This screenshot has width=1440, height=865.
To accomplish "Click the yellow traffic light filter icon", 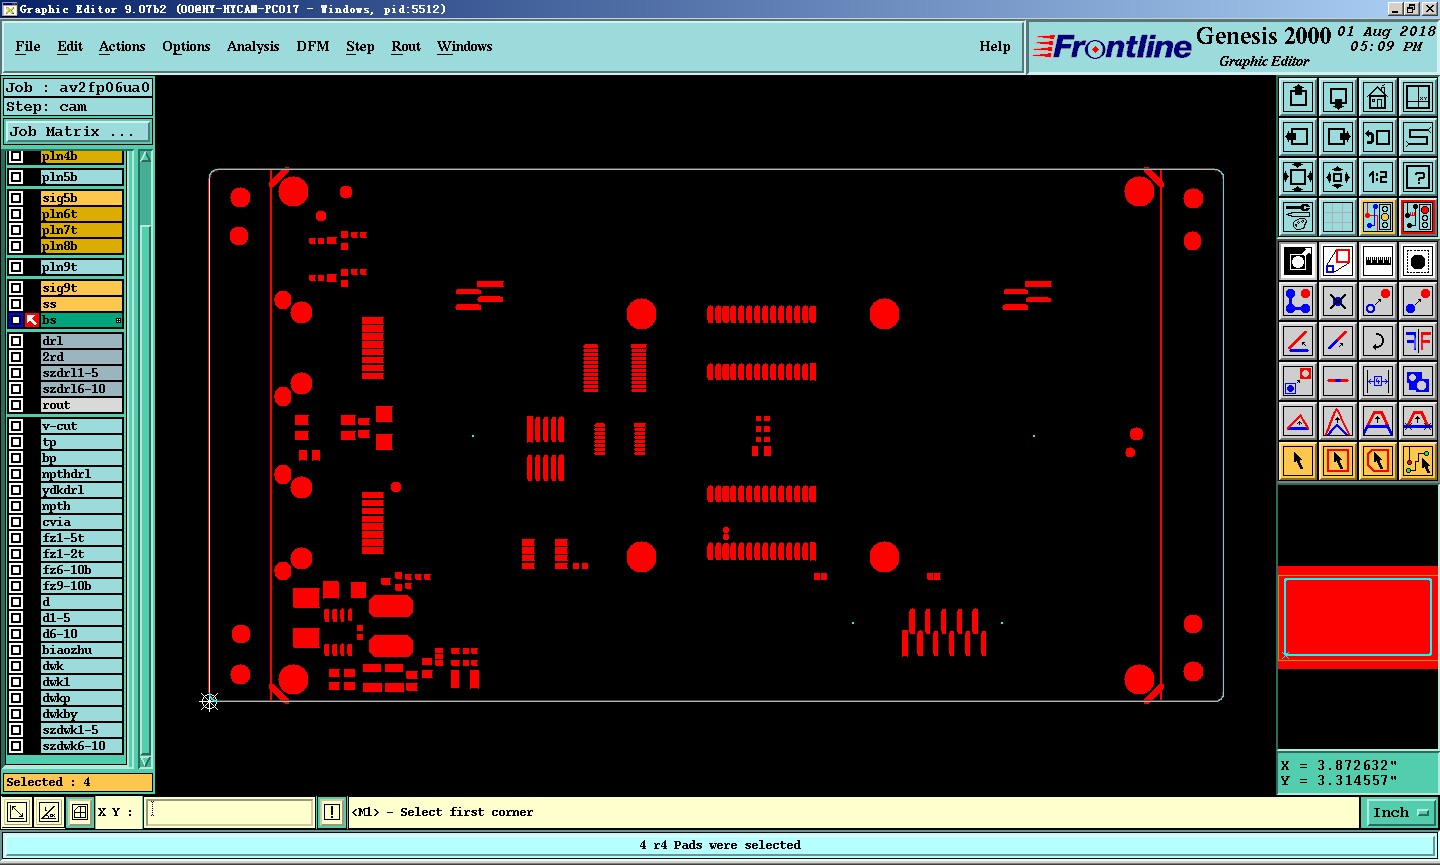I will 1378,216.
